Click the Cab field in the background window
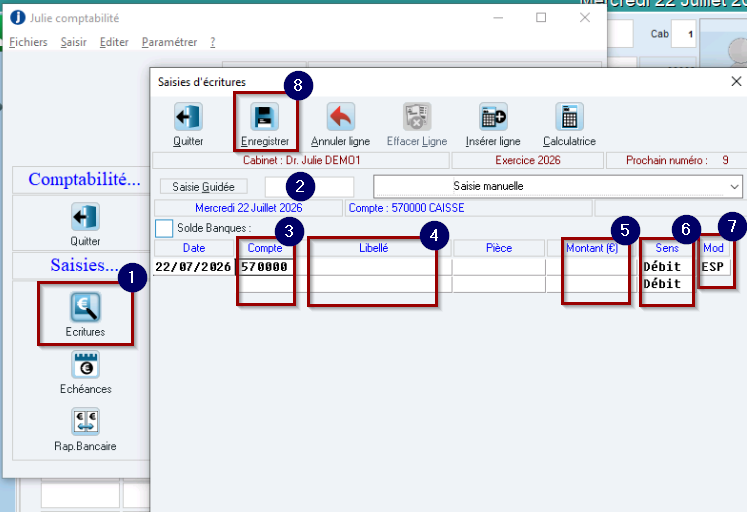Screen dimensions: 747x512 click(684, 34)
